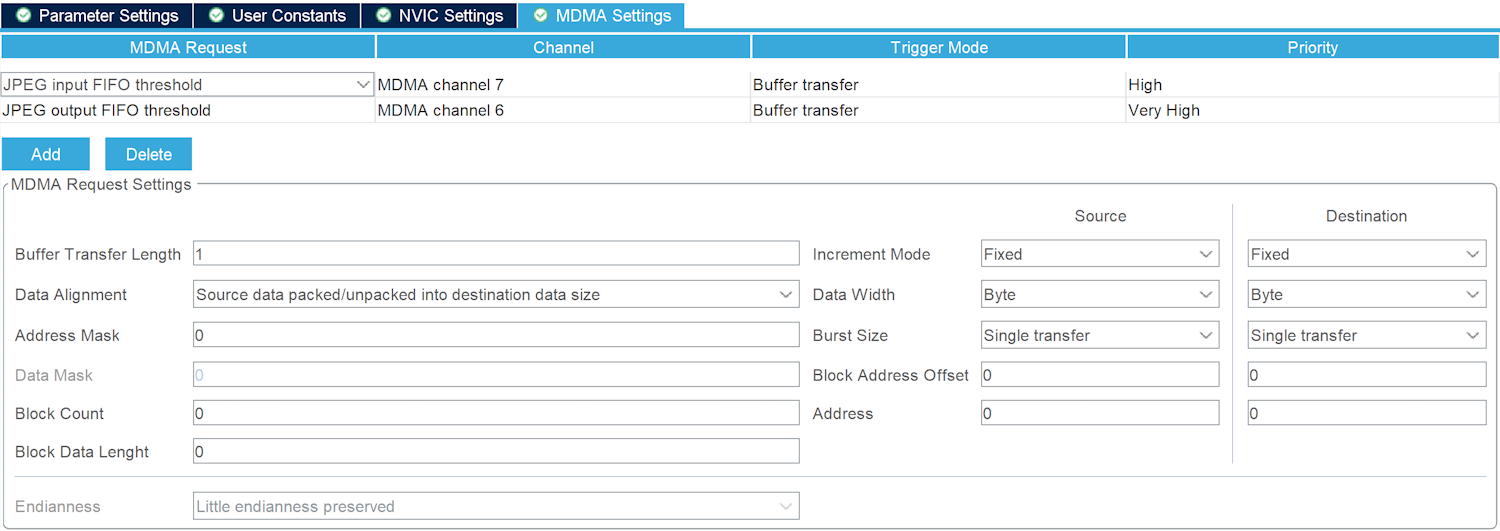Image resolution: width=1500 pixels, height=531 pixels.
Task: Expand the Destination Data Width dropdown
Action: coord(1366,295)
